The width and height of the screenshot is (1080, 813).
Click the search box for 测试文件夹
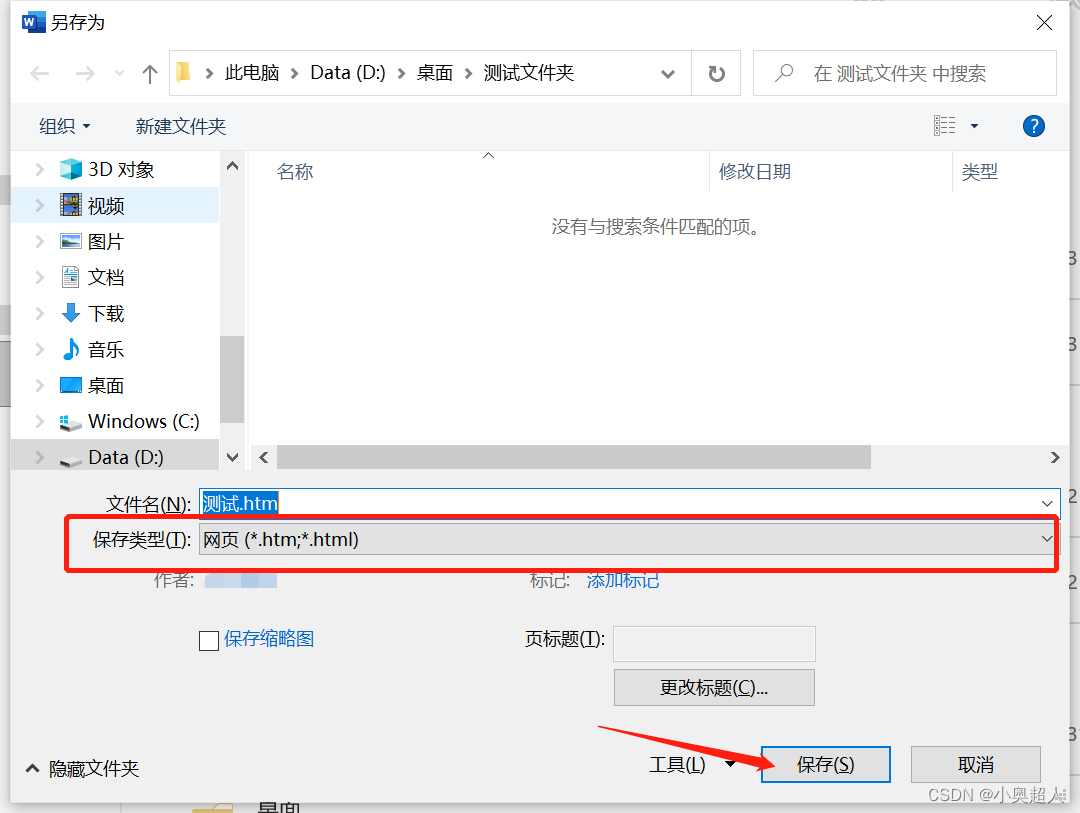click(x=904, y=73)
